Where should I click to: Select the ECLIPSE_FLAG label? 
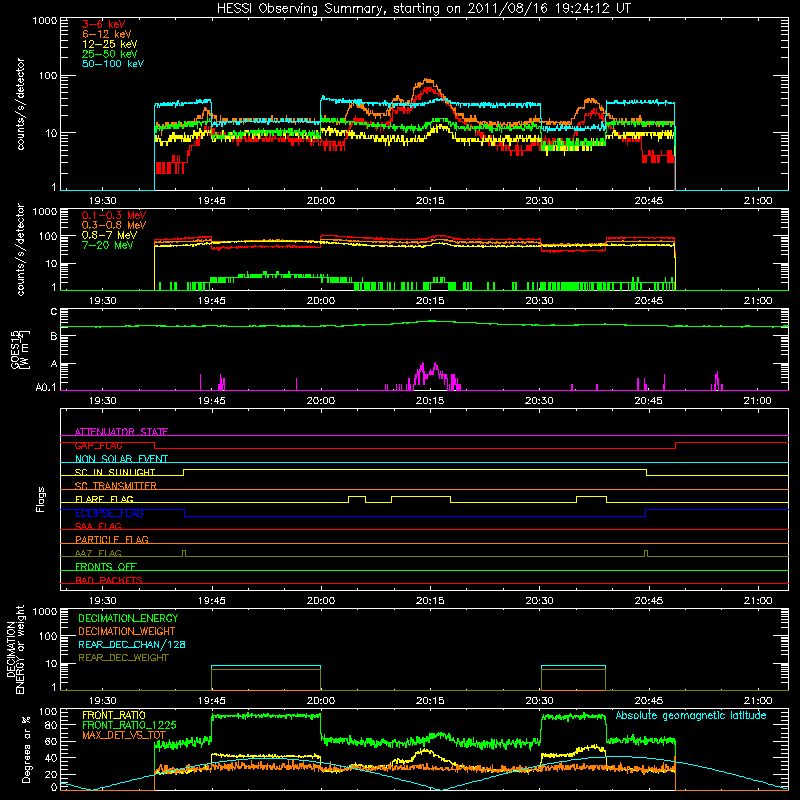click(109, 513)
